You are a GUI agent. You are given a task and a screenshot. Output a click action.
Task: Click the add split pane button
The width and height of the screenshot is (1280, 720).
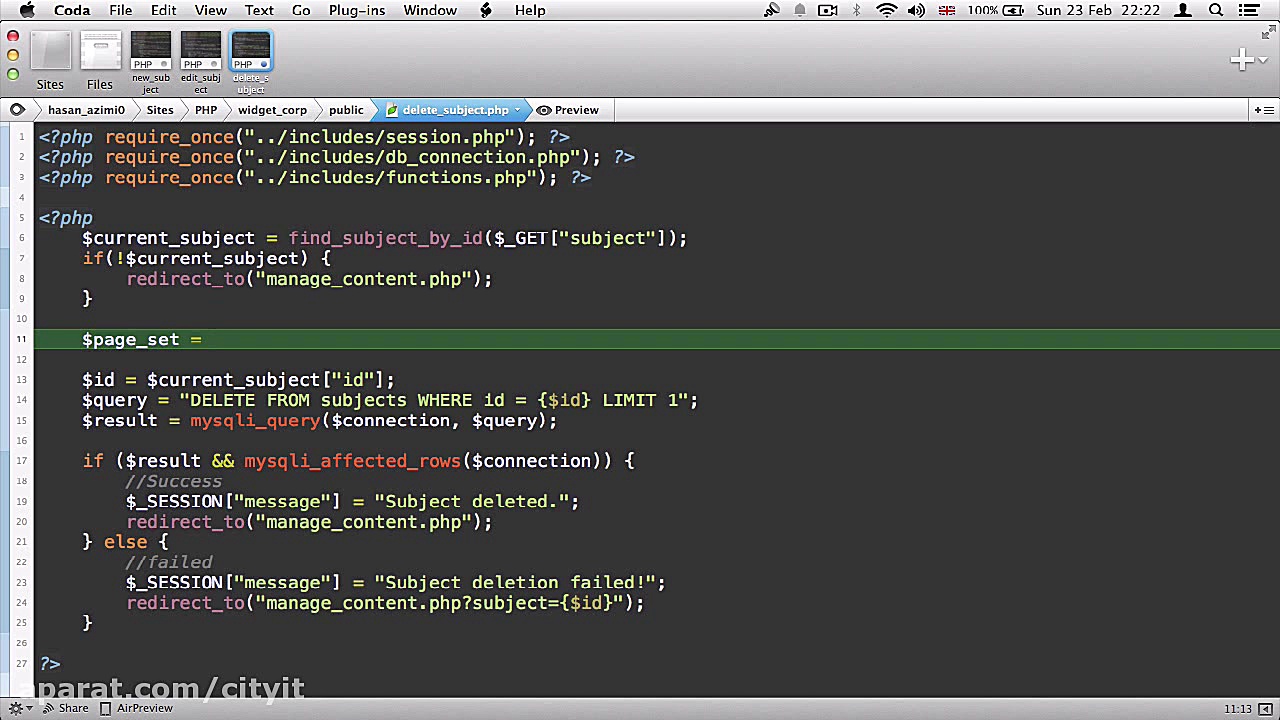click(x=1264, y=110)
